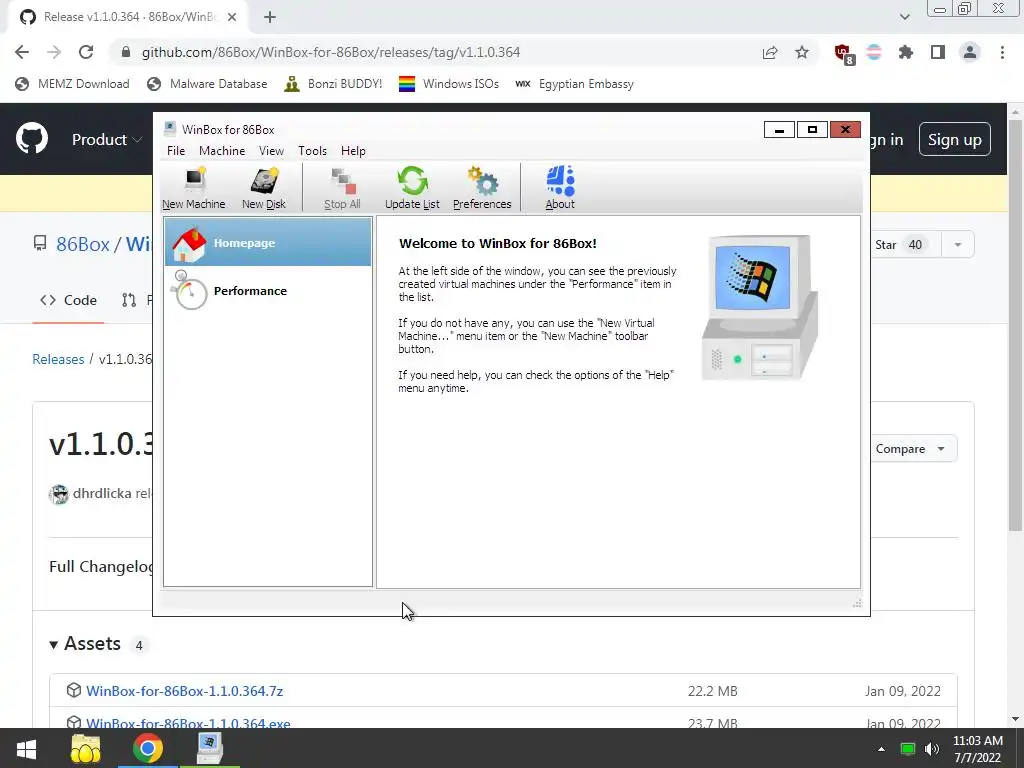Click uBlock Origin extension icon
This screenshot has height=768, width=1024.
click(x=844, y=53)
